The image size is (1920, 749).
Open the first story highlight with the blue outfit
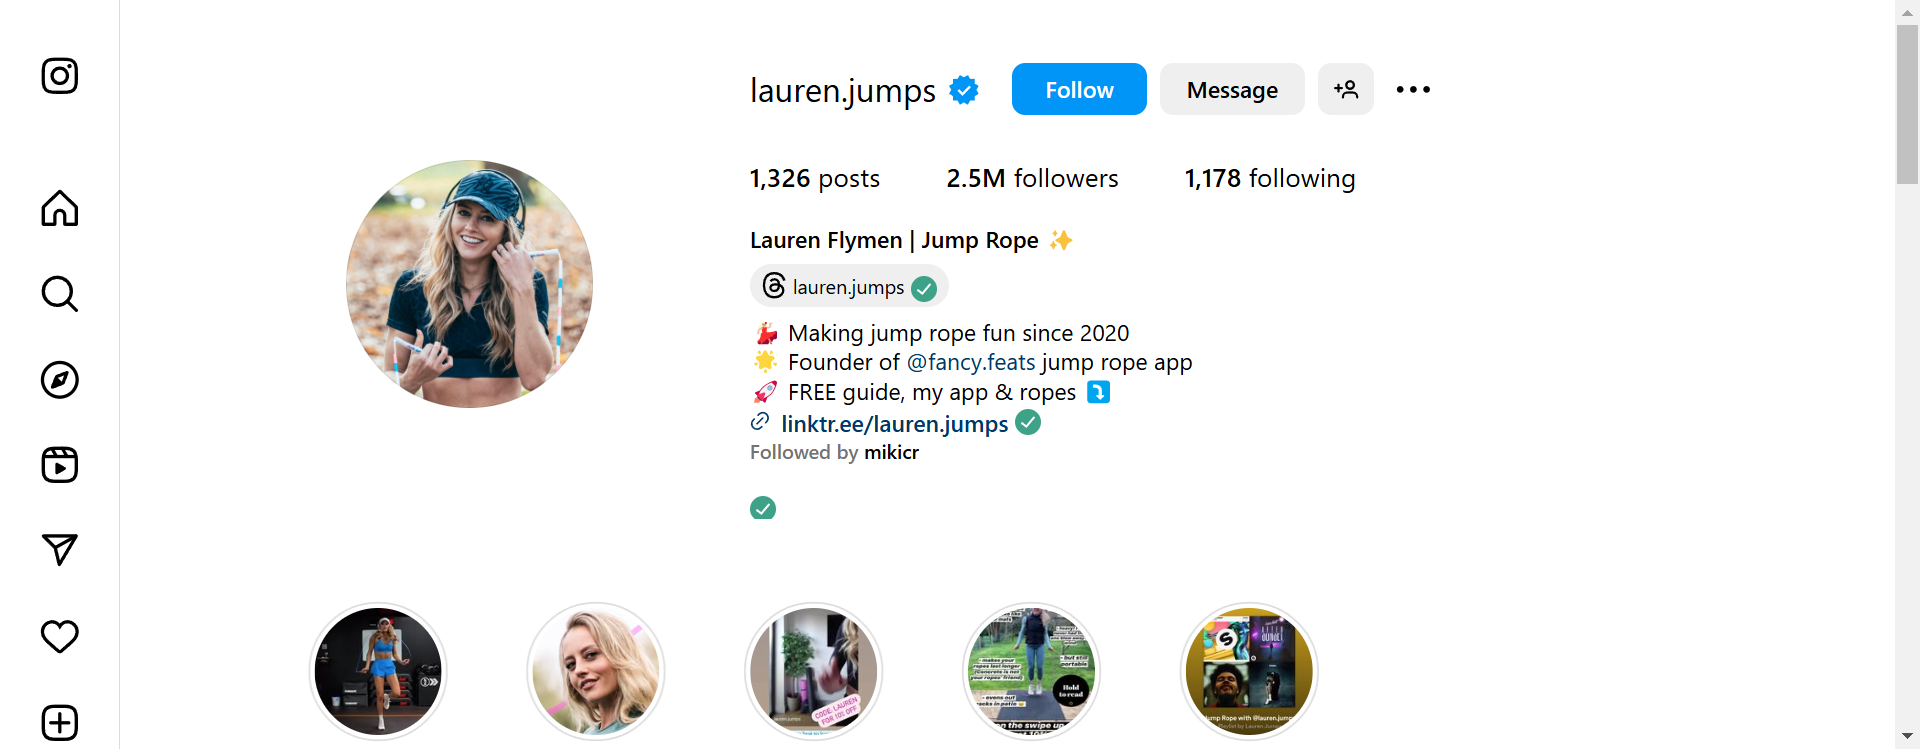(378, 671)
